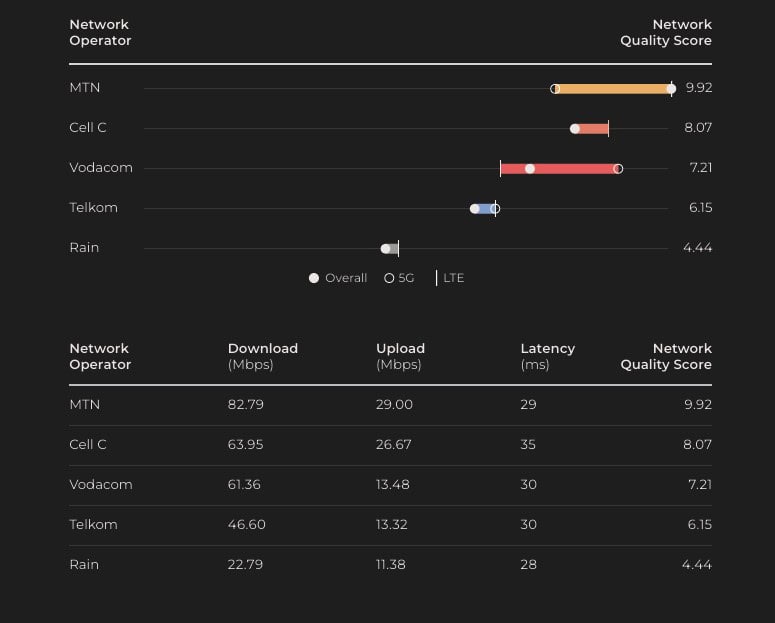
Task: Click Vodacom's 61.36 download value
Action: pyautogui.click(x=244, y=485)
